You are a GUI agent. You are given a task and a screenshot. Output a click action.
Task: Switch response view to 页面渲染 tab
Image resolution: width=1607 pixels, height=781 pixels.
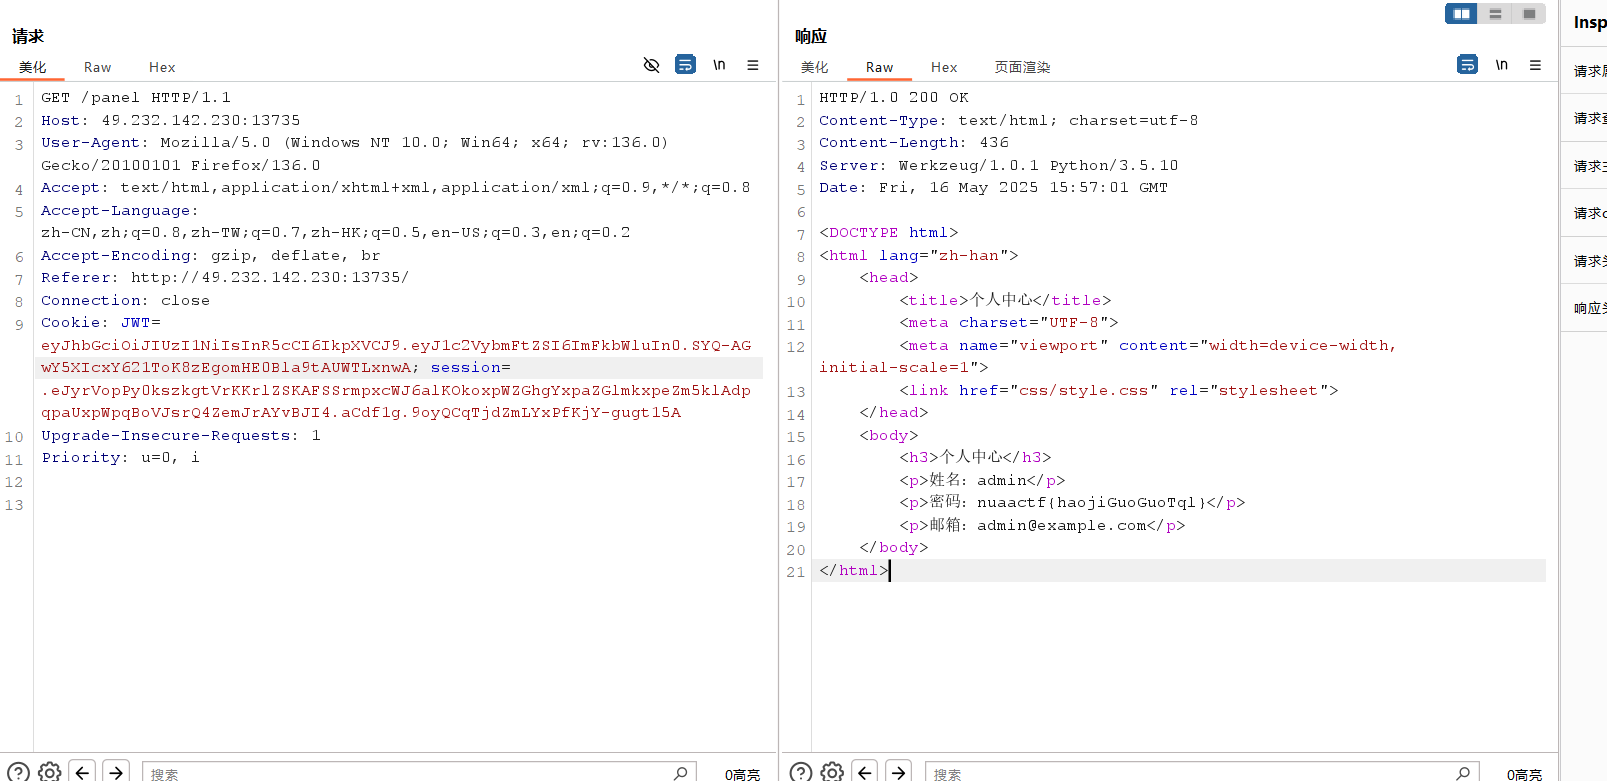(1022, 67)
